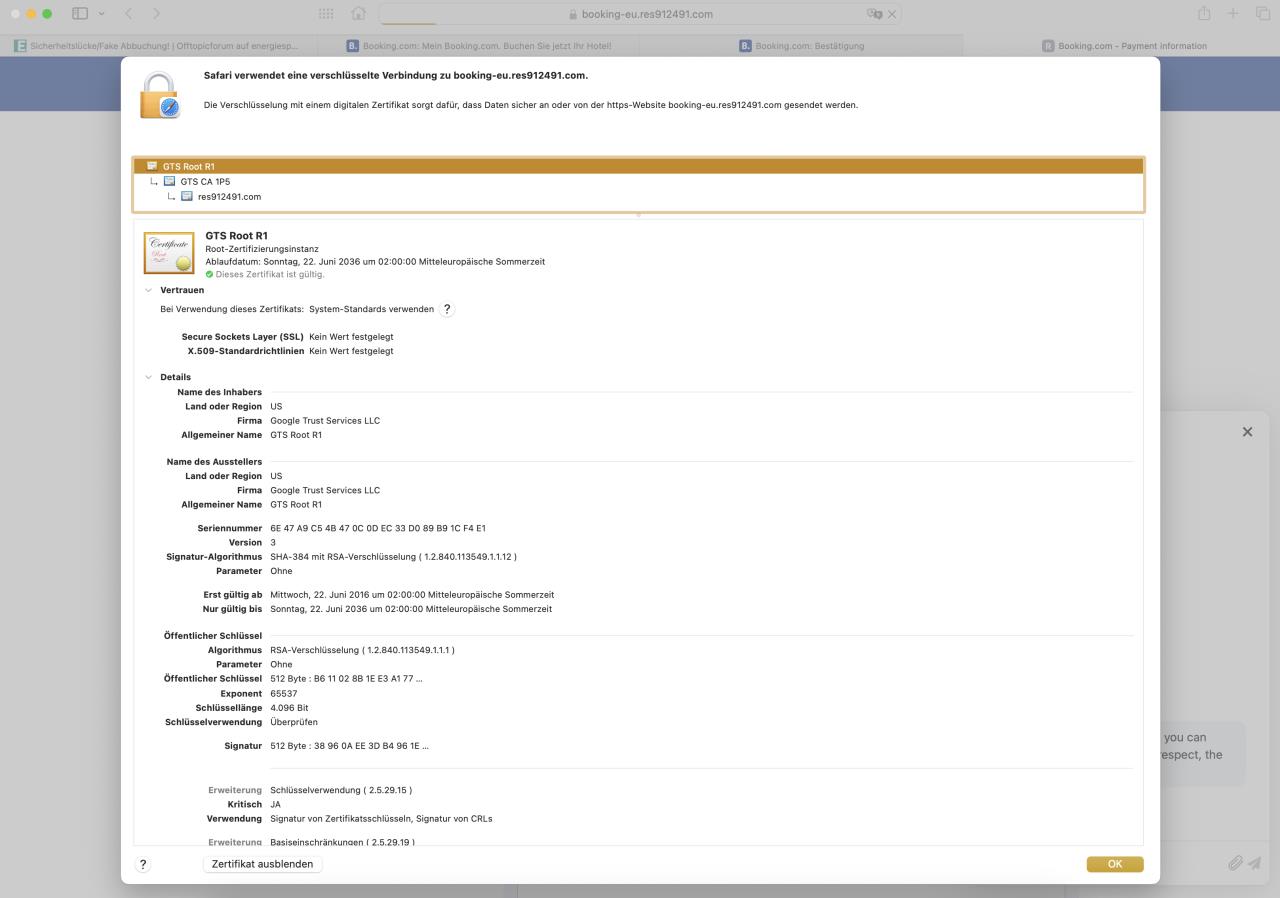Go forward with the toolbar arrow
Image resolution: width=1280 pixels, height=898 pixels.
point(156,13)
